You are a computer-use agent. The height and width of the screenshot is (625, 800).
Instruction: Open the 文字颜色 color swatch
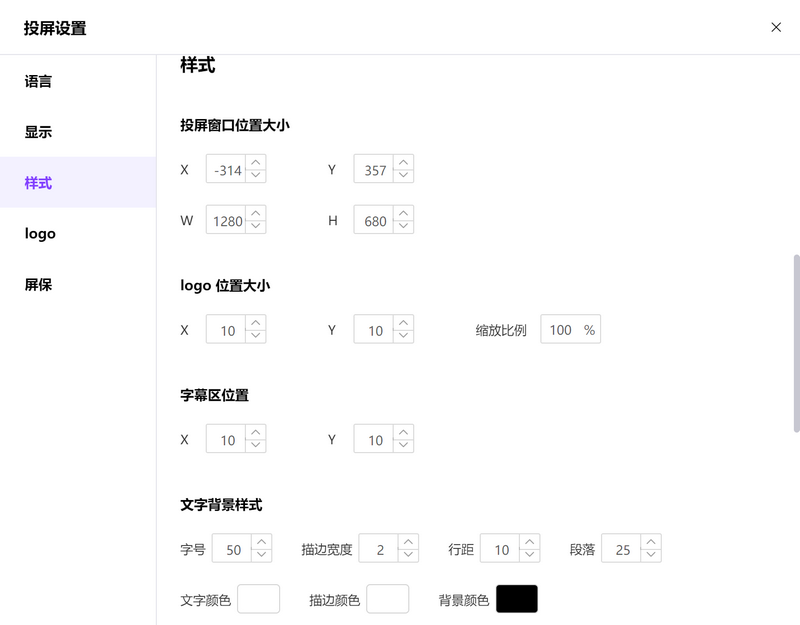pyautogui.click(x=258, y=599)
